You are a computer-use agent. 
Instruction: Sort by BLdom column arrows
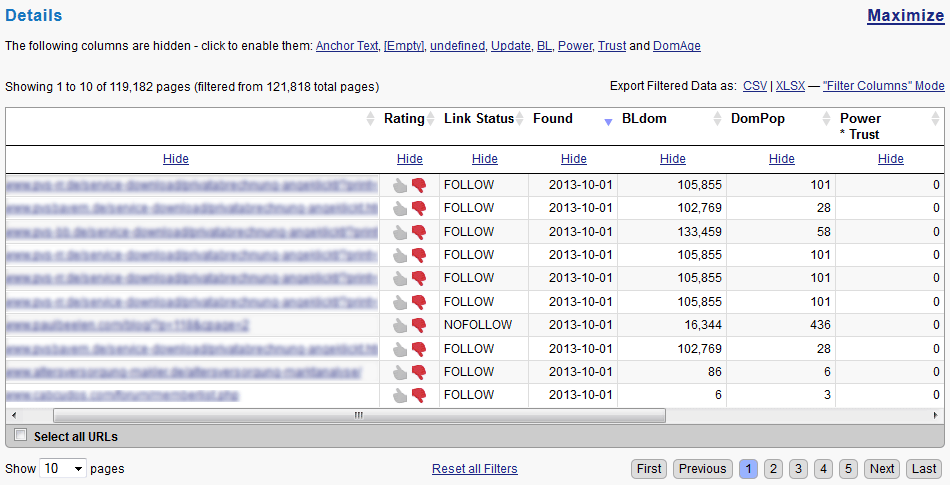point(717,119)
